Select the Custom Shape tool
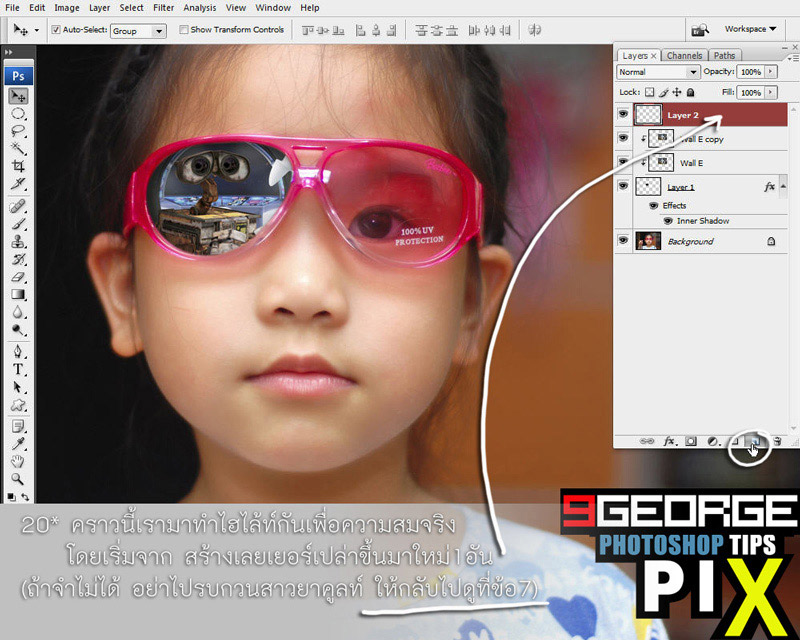The width and height of the screenshot is (800, 640). point(18,405)
